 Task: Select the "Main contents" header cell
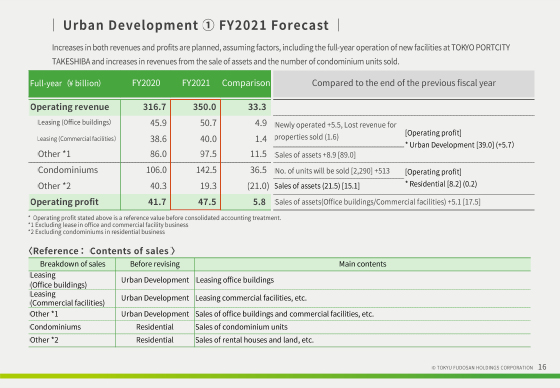(362, 264)
